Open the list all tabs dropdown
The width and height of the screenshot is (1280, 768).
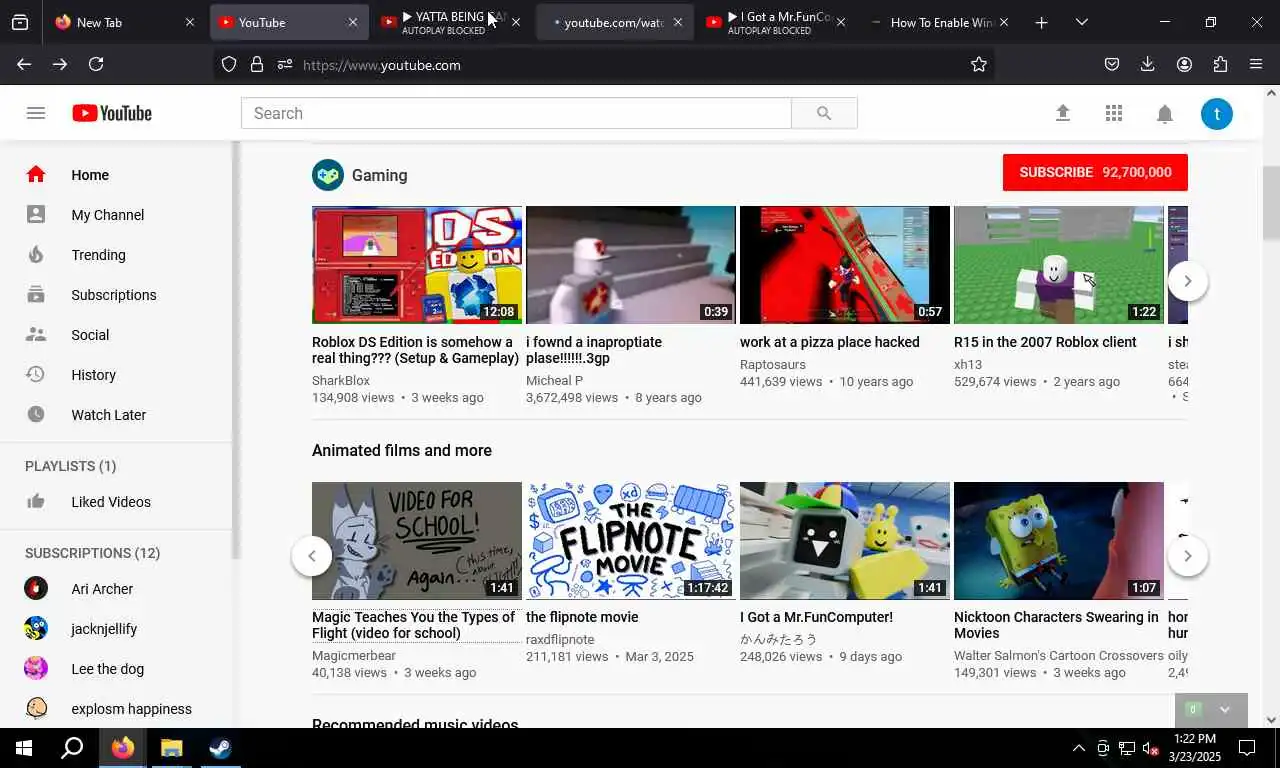coord(1082,22)
